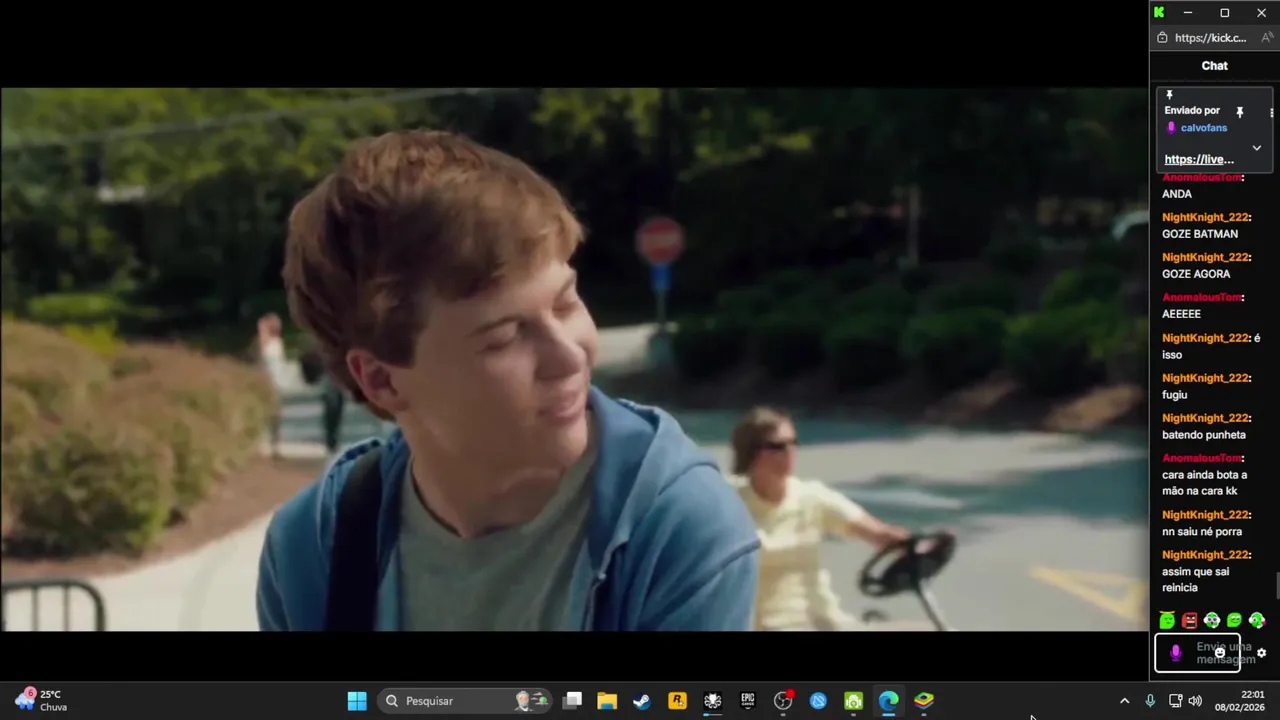
Task: Open BlueStacks from taskbar
Action: click(924, 701)
